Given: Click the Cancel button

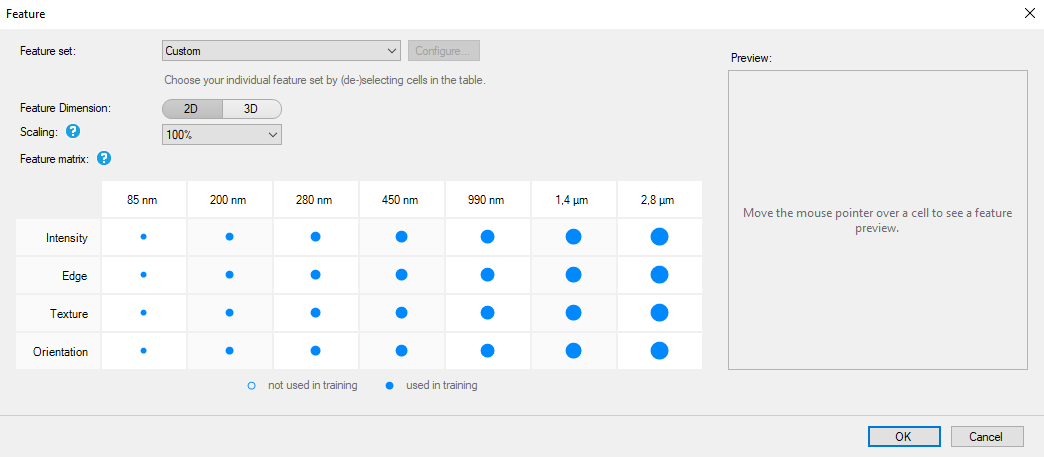Looking at the screenshot, I should [987, 437].
